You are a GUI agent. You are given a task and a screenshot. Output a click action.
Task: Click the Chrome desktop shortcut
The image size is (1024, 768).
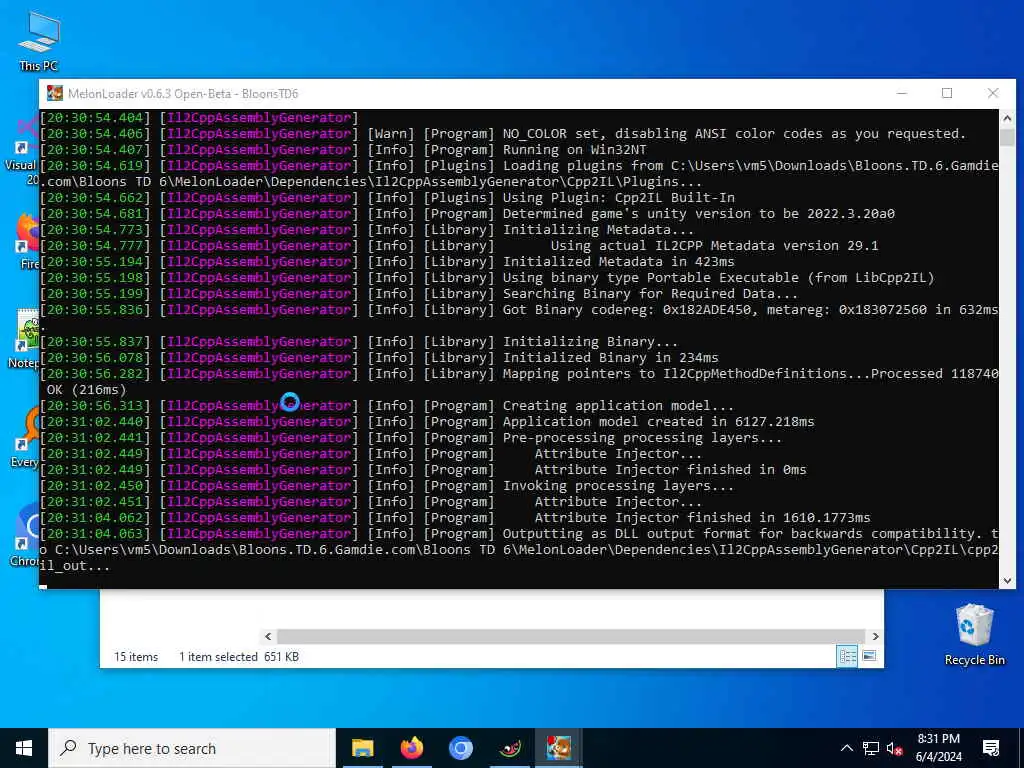(26, 534)
